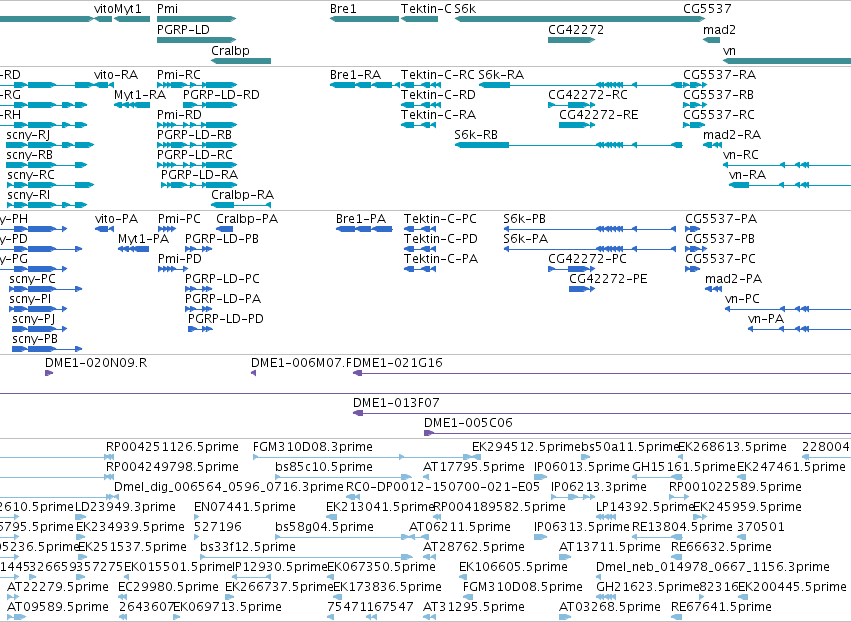Click the AT06211.5prime EST label
Screen dimensions: 851x622
[x=460, y=528]
